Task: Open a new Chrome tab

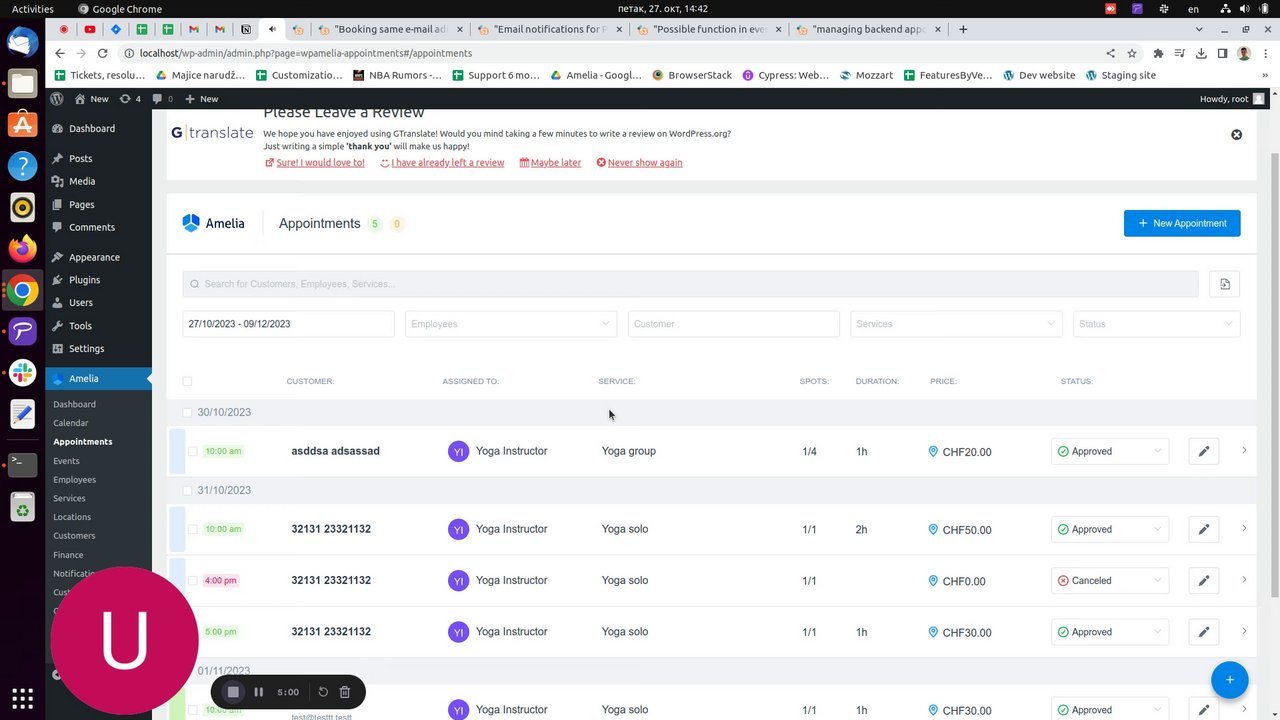Action: click(x=963, y=29)
